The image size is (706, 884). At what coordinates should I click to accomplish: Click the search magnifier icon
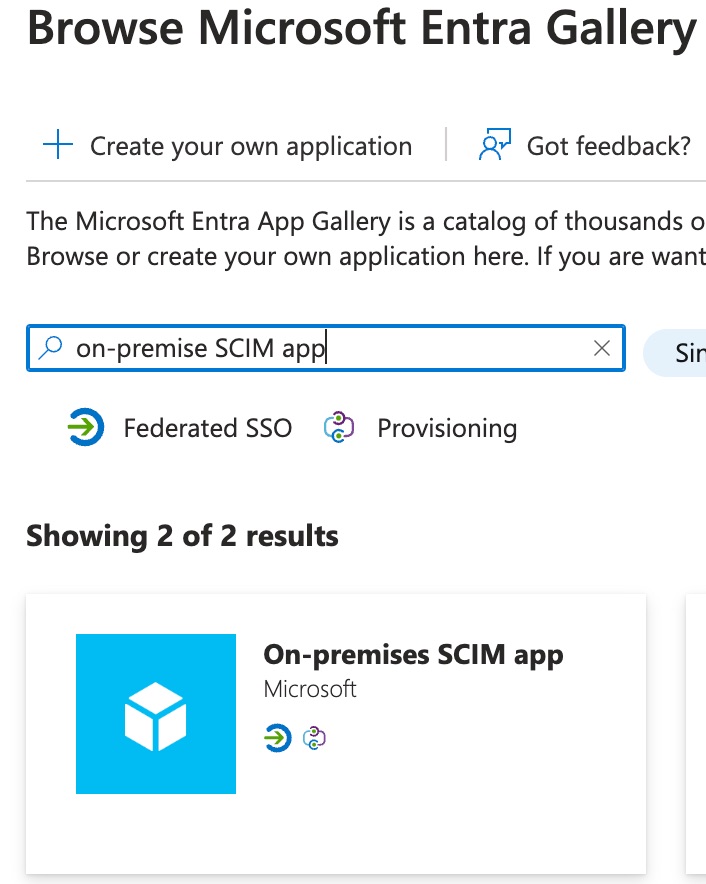[49, 348]
